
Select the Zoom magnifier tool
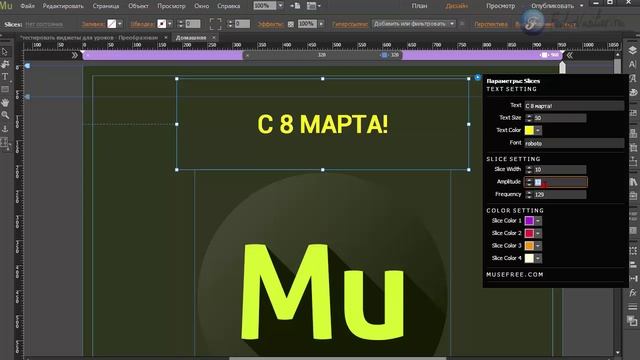click(5, 116)
